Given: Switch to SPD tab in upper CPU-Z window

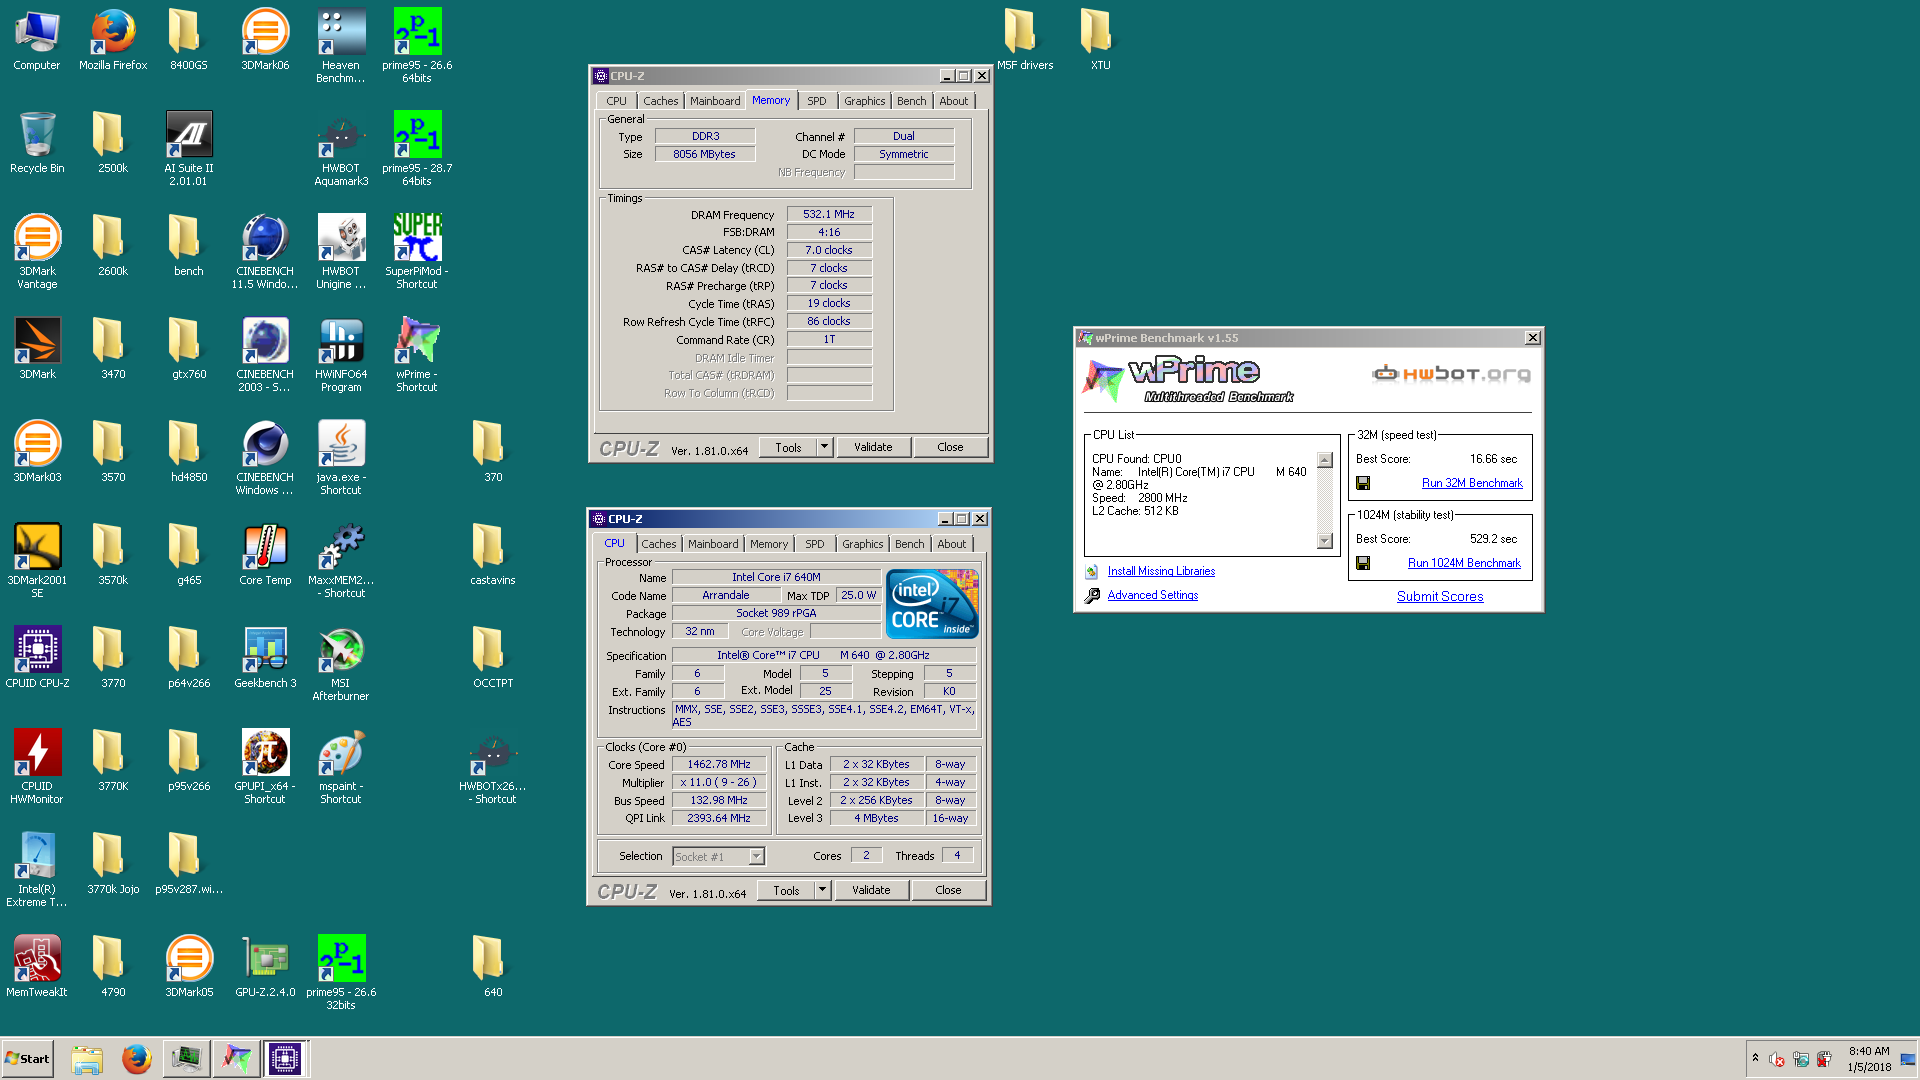Looking at the screenshot, I should pyautogui.click(x=817, y=101).
